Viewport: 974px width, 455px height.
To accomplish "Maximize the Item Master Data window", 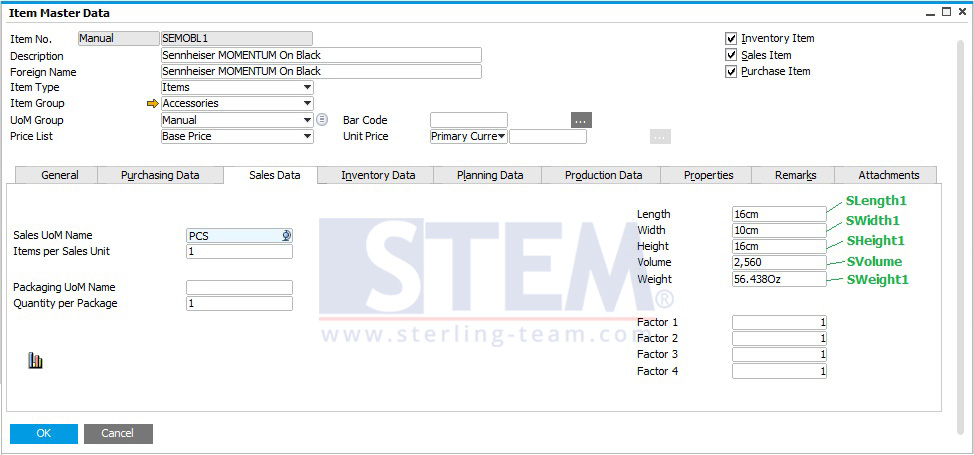I will 946,12.
